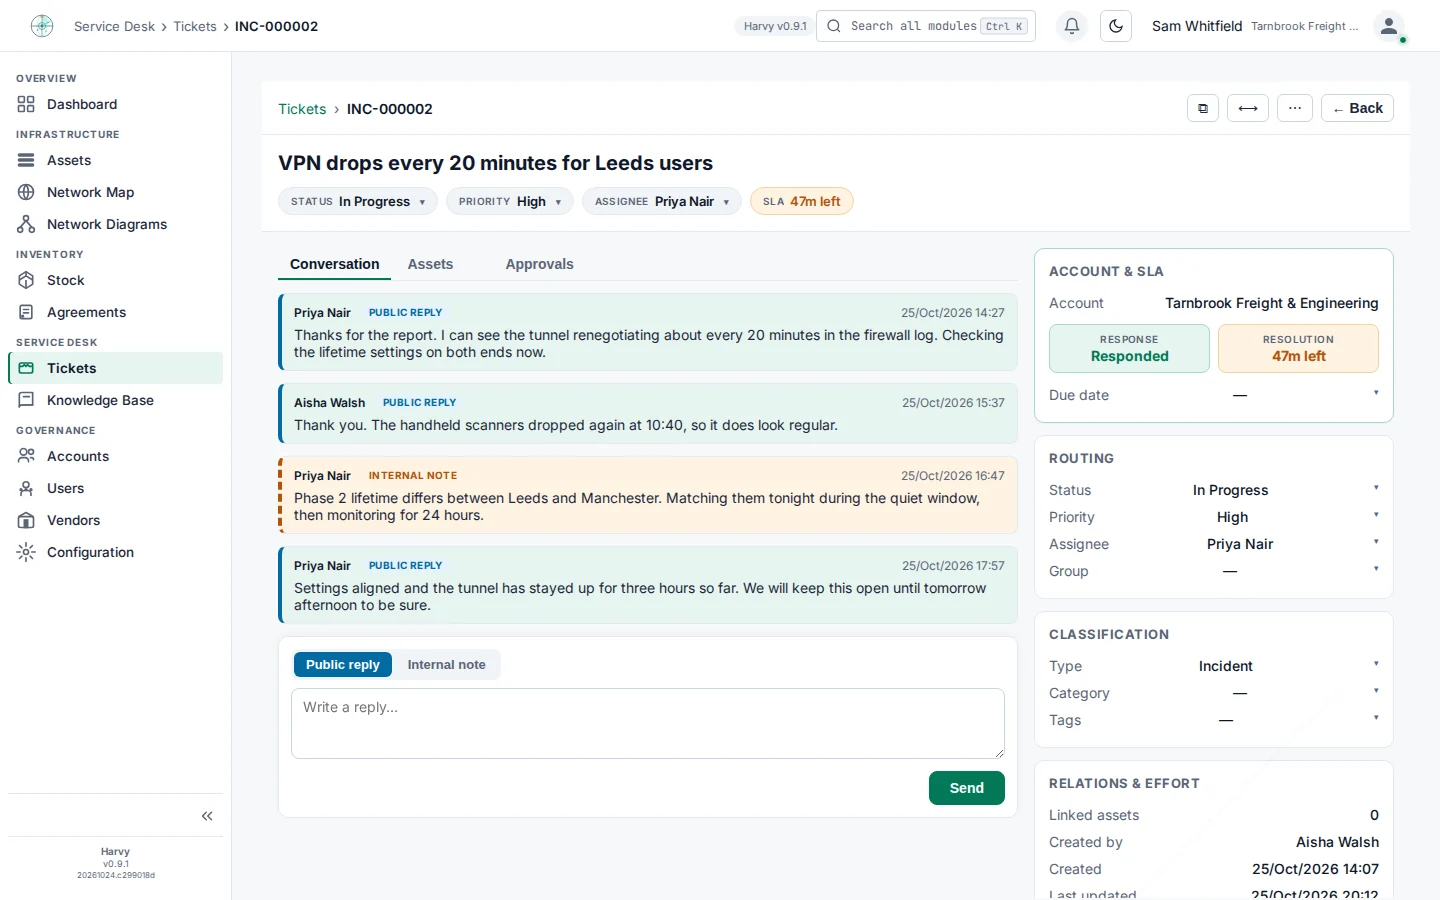Open Configuration settings
Viewport: 1440px width, 900px height.
(115, 552)
